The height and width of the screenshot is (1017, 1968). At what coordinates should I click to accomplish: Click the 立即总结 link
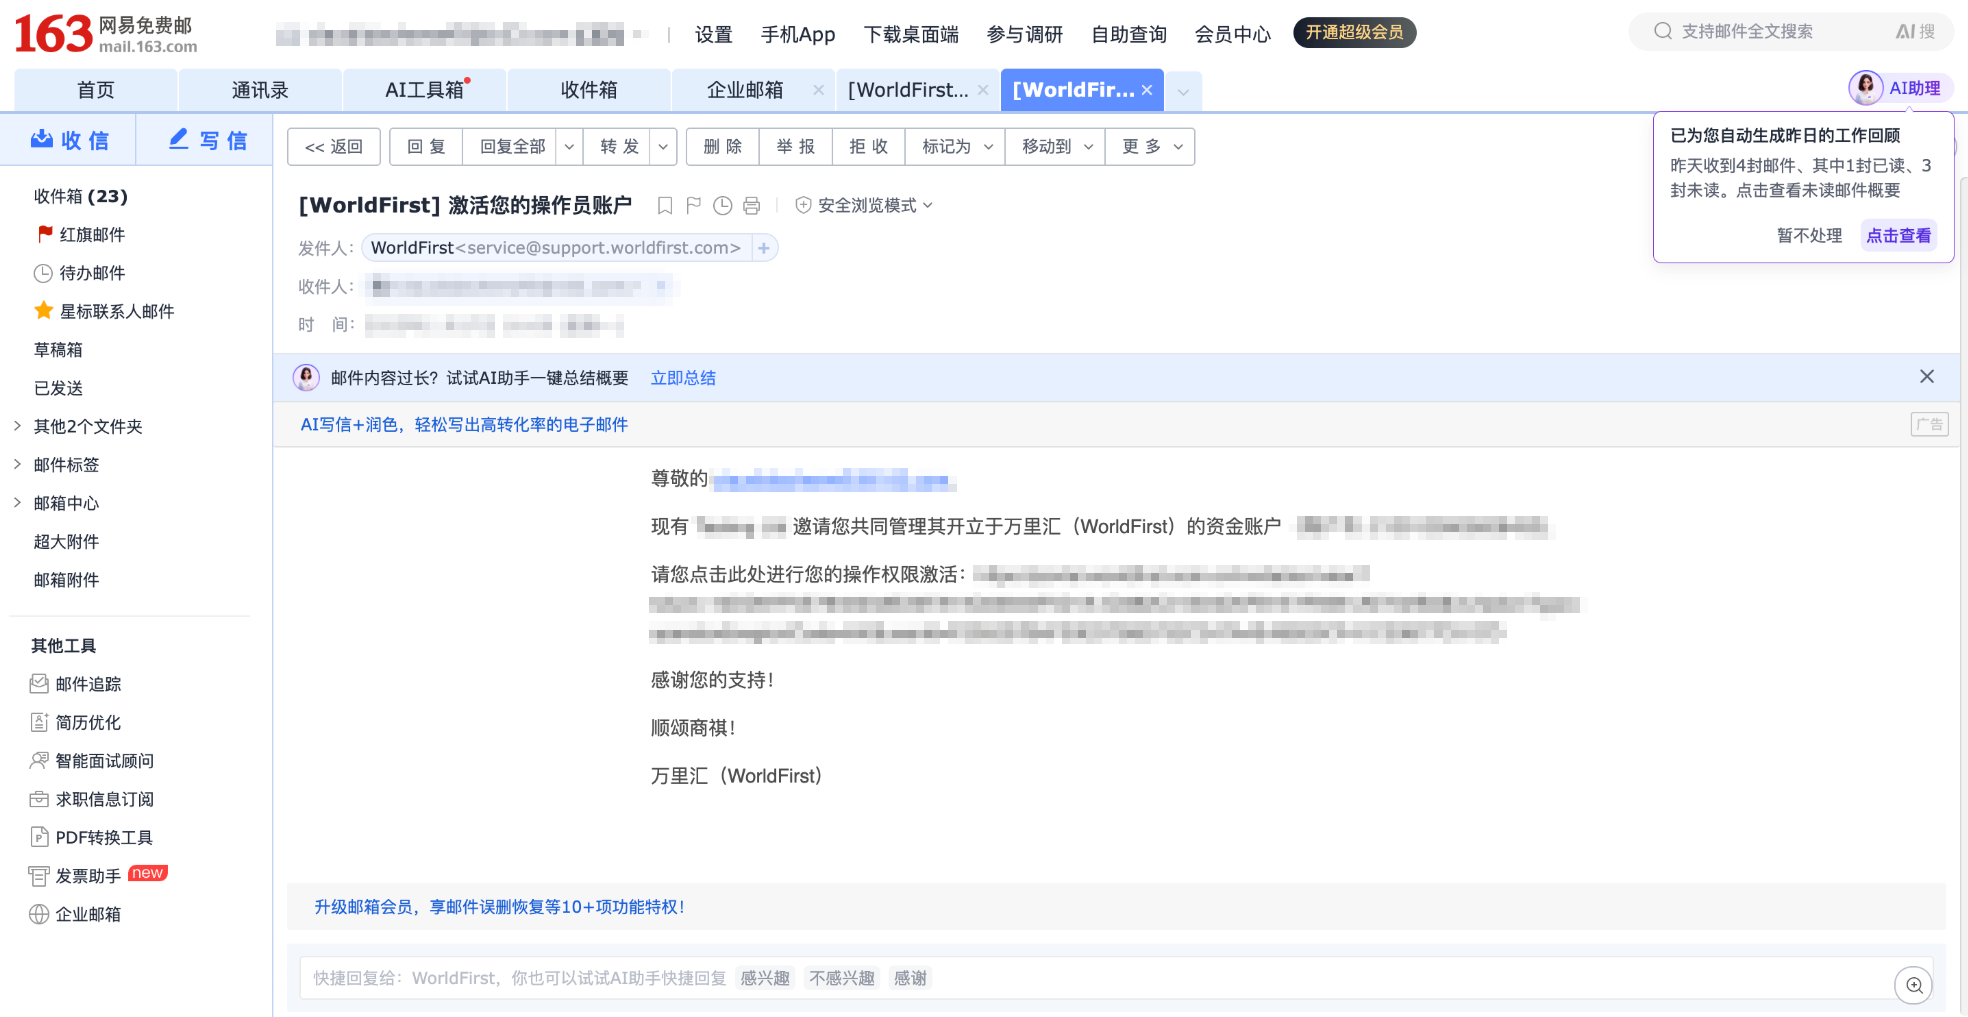[683, 378]
